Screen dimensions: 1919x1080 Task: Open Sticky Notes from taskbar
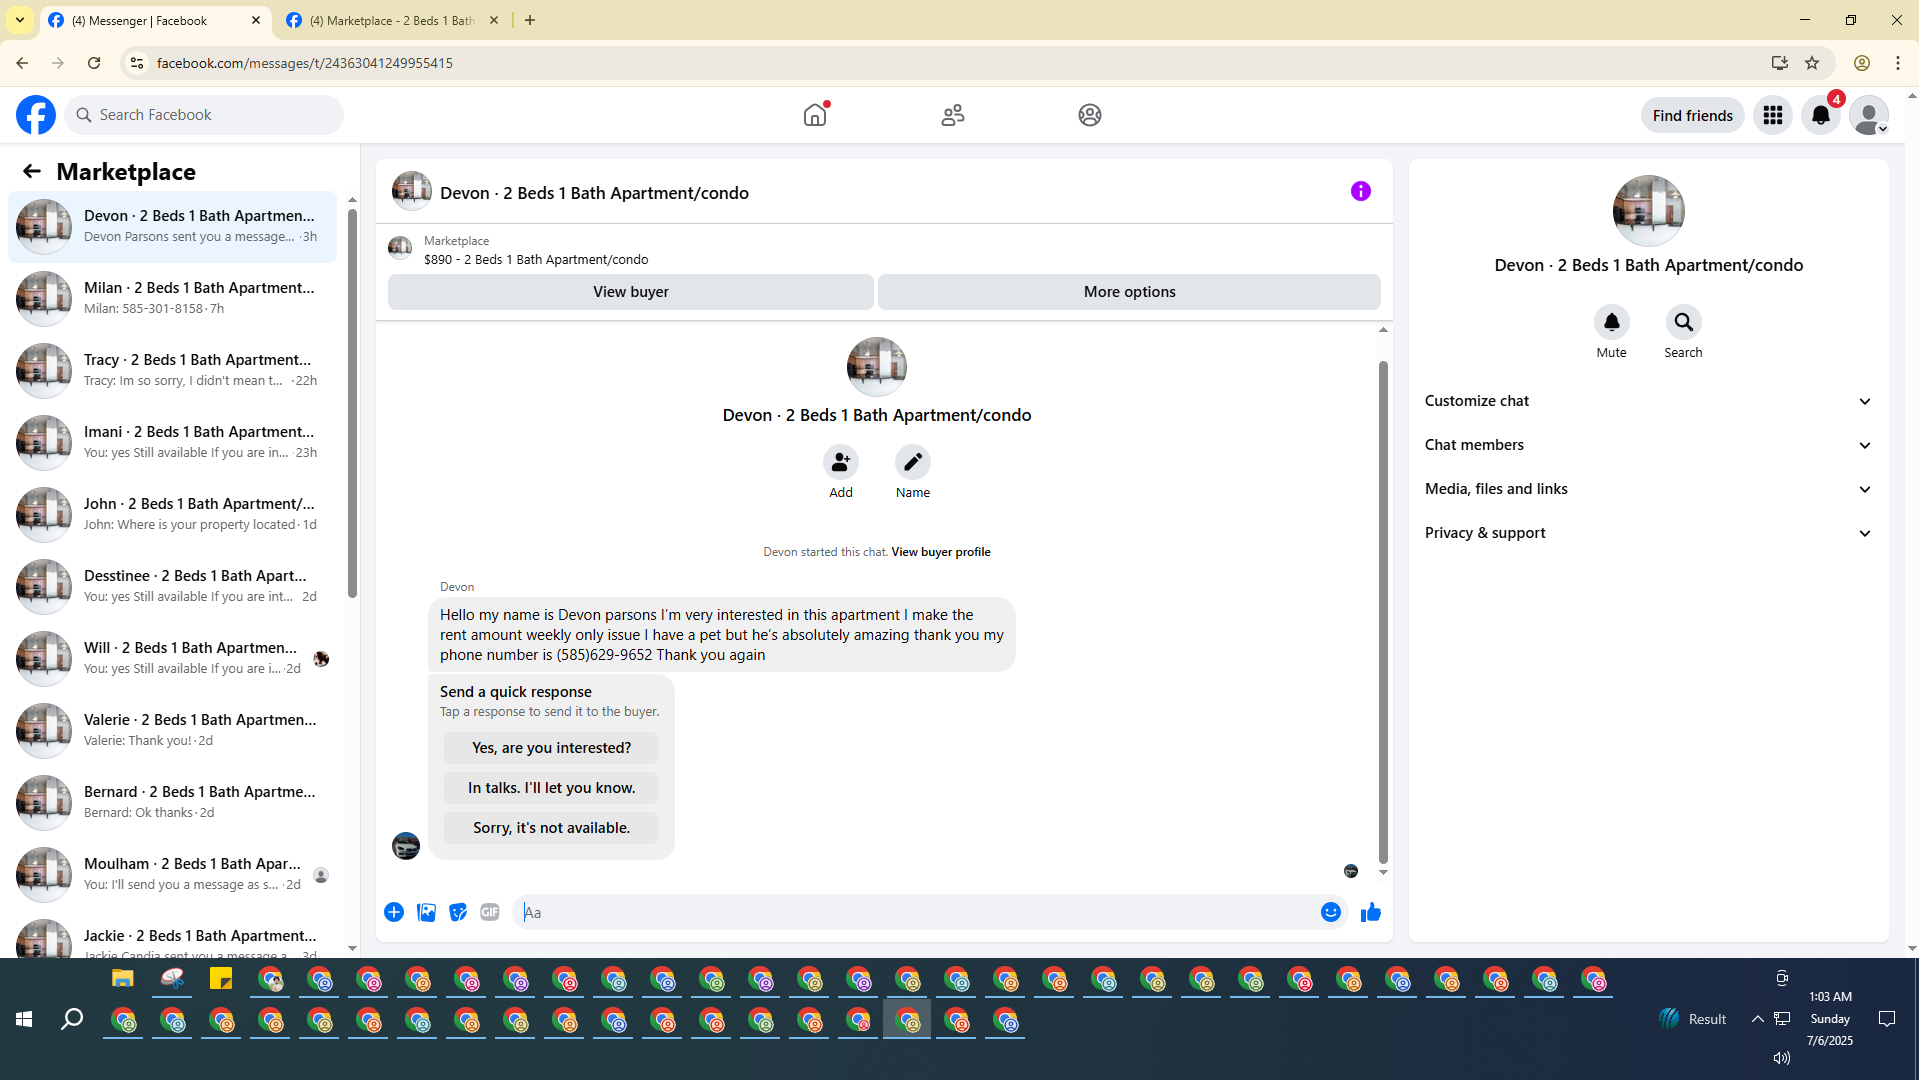click(221, 979)
